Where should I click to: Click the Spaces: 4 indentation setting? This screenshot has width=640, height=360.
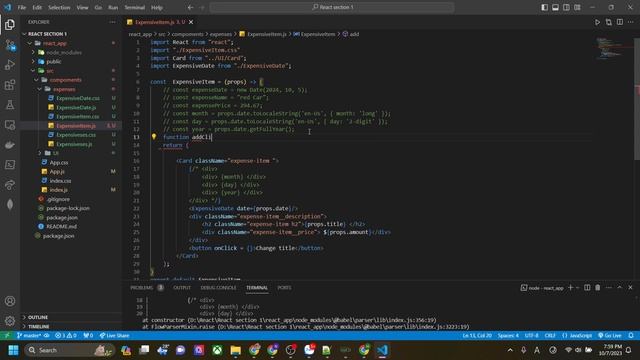(x=508, y=336)
